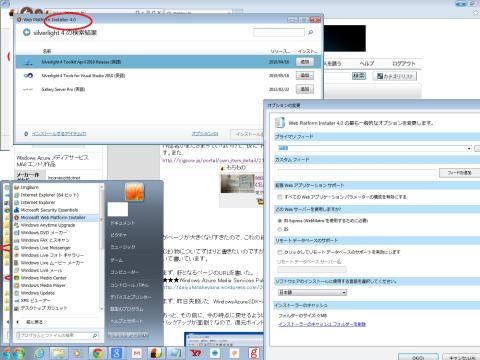Open the Gmail taskbar icon
This screenshot has width=480, height=360.
[x=137, y=353]
